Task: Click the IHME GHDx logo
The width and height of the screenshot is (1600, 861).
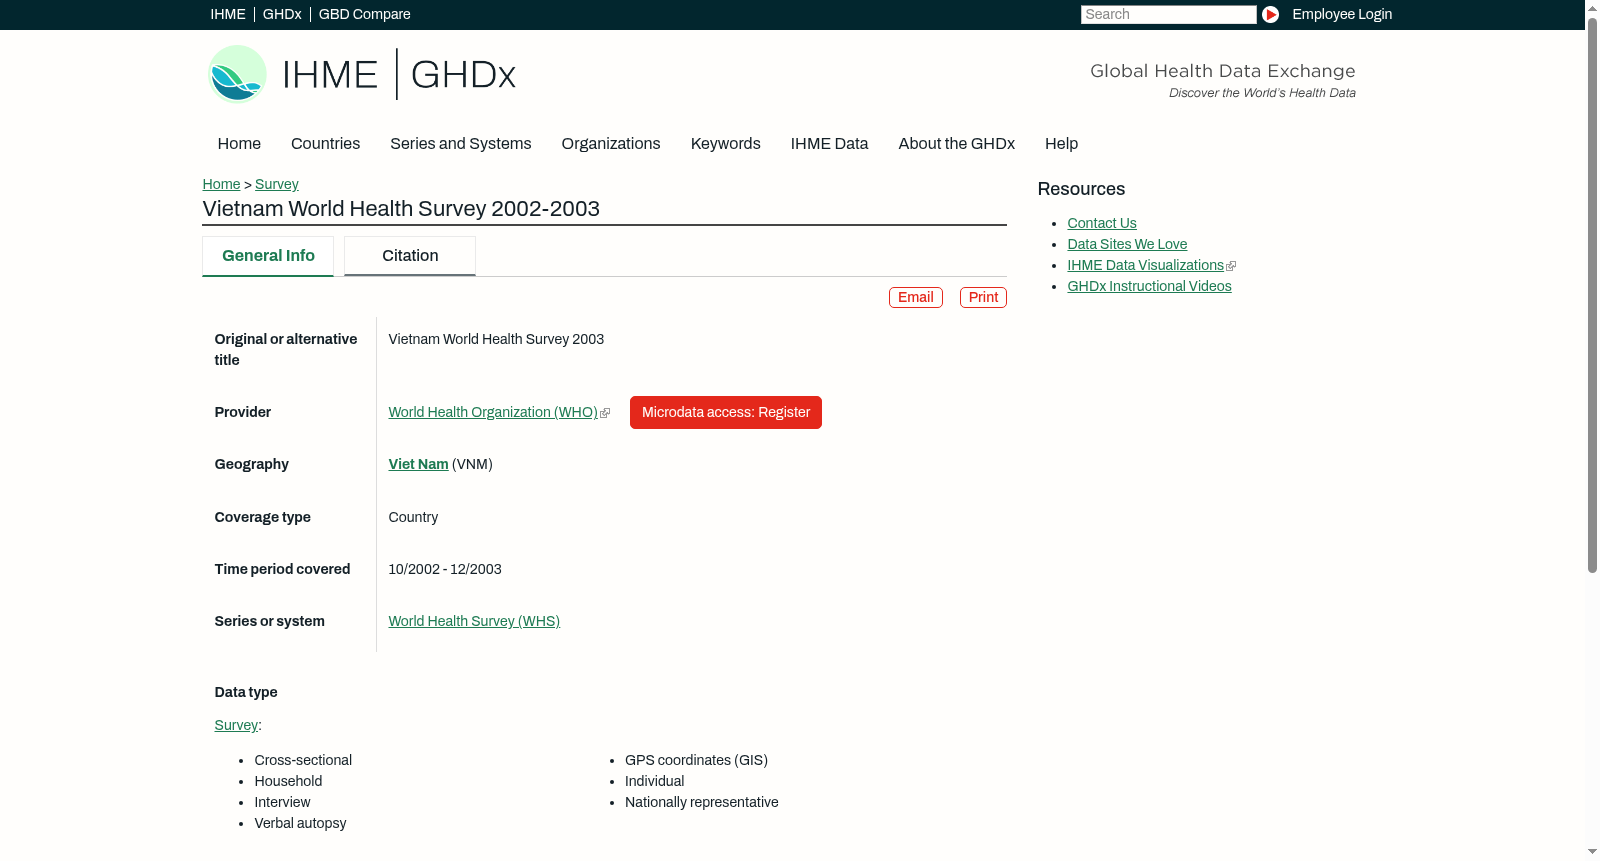Action: [x=362, y=74]
